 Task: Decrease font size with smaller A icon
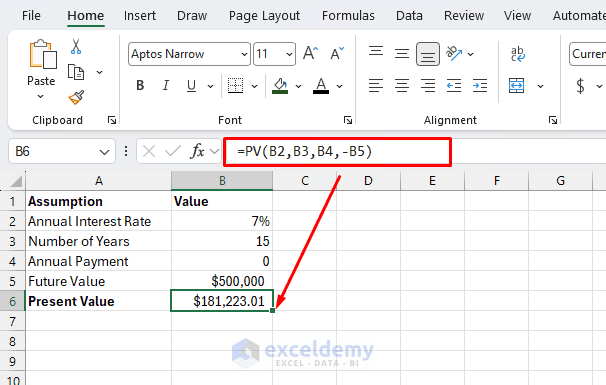[x=337, y=53]
